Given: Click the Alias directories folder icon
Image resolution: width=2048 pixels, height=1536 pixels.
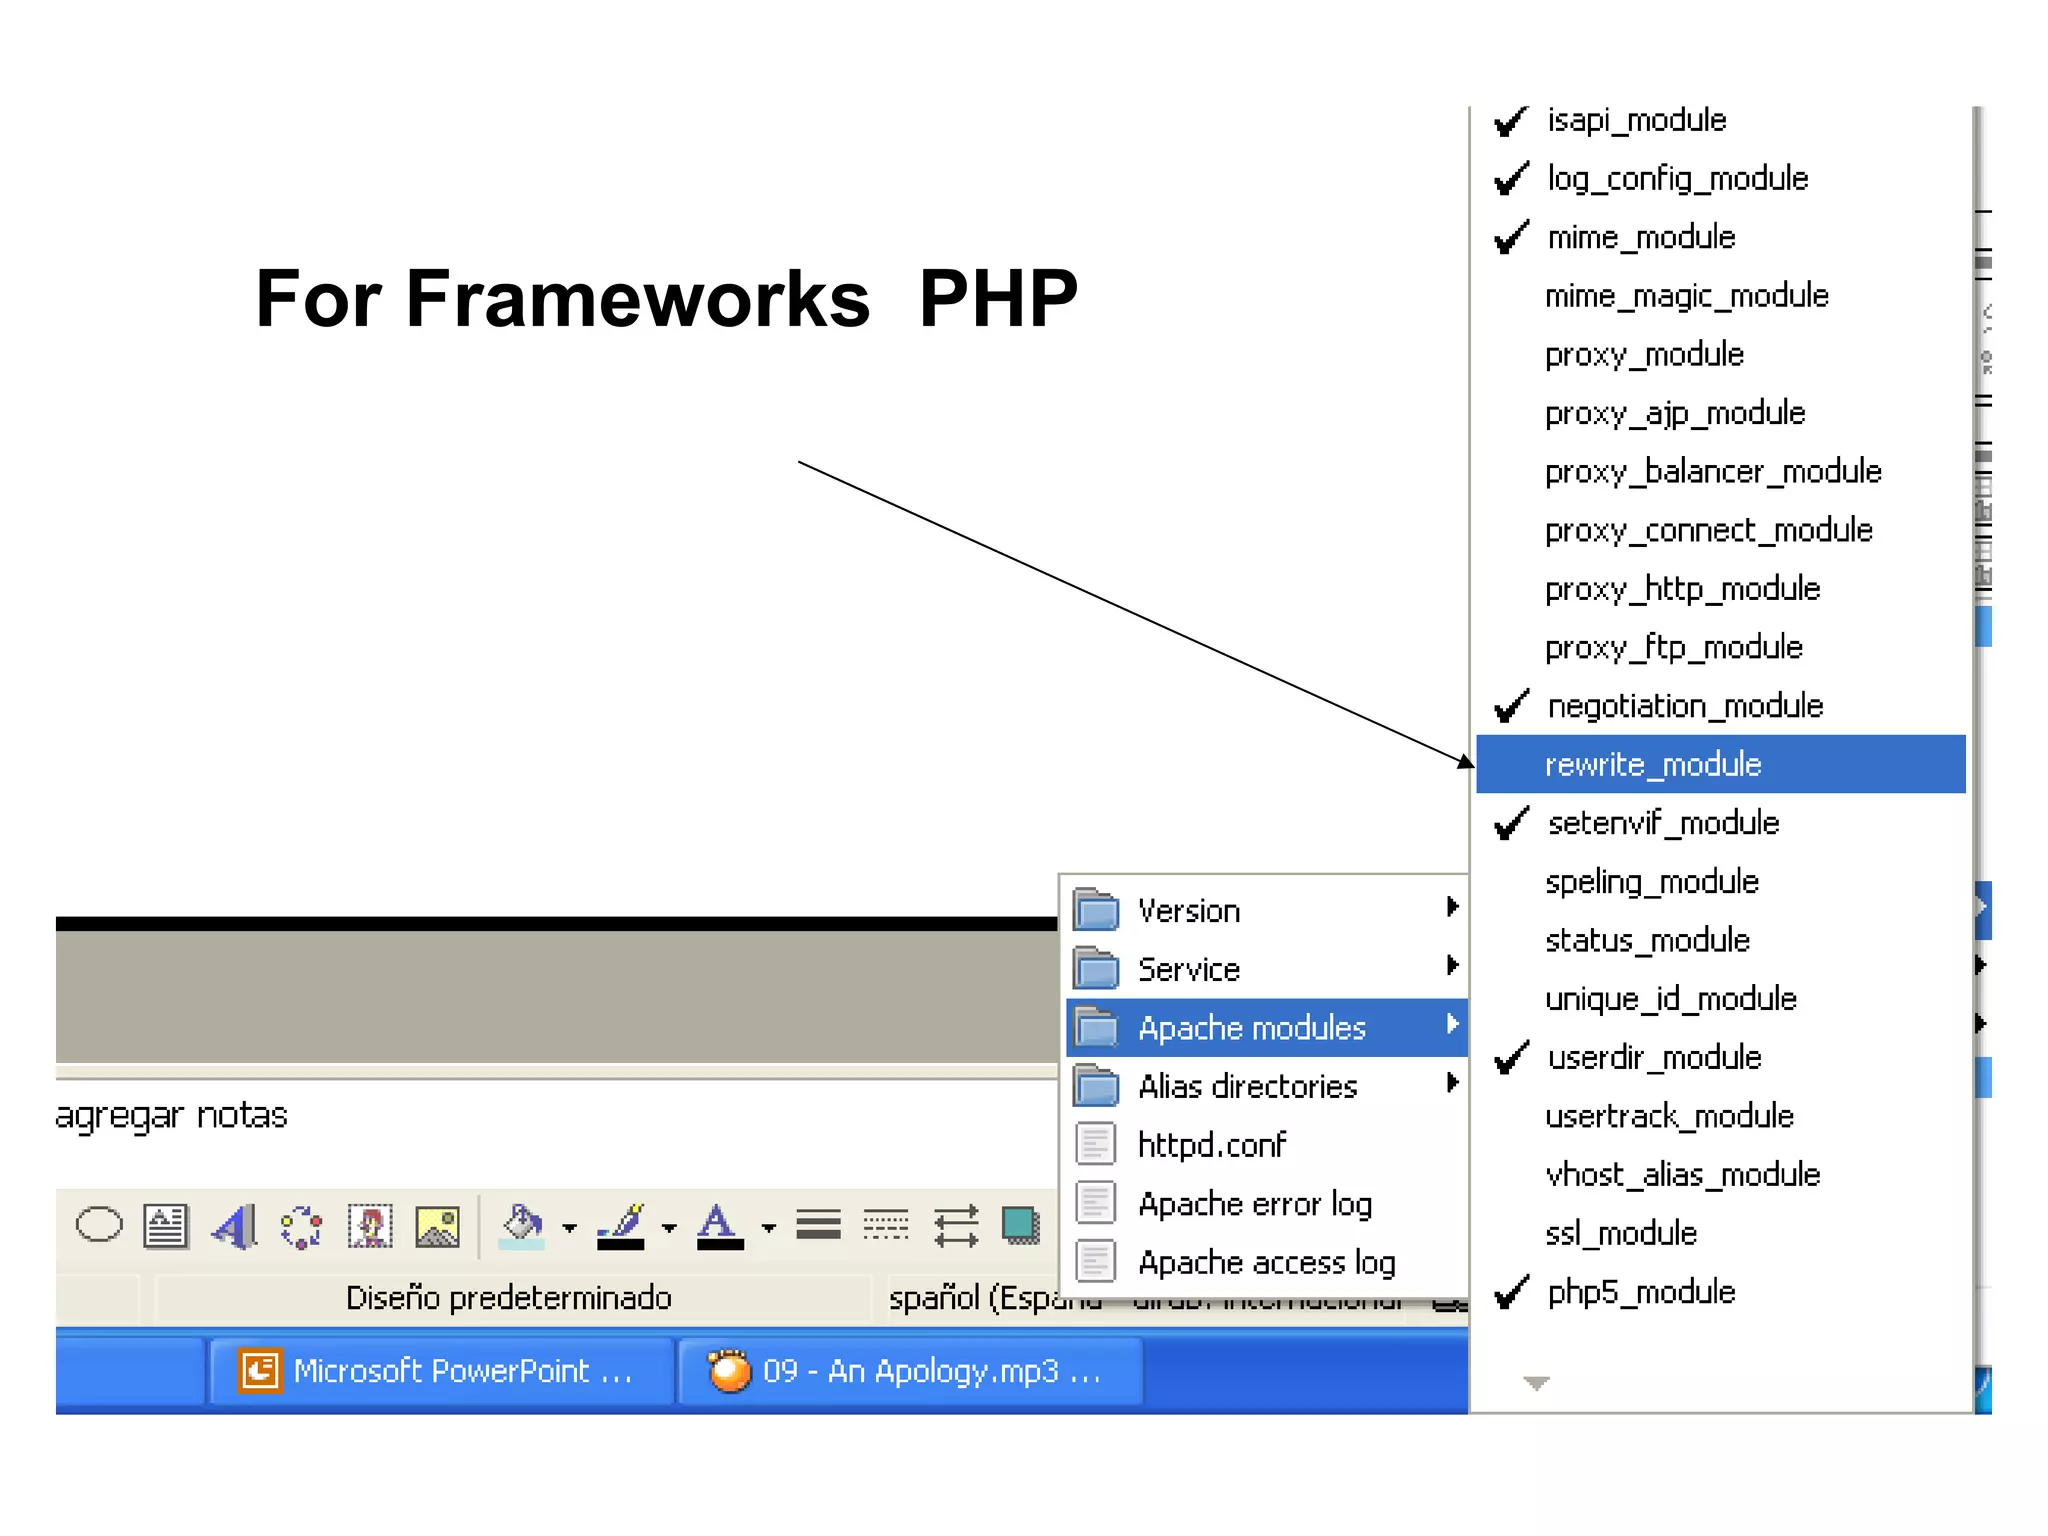Looking at the screenshot, I should point(1096,1086).
